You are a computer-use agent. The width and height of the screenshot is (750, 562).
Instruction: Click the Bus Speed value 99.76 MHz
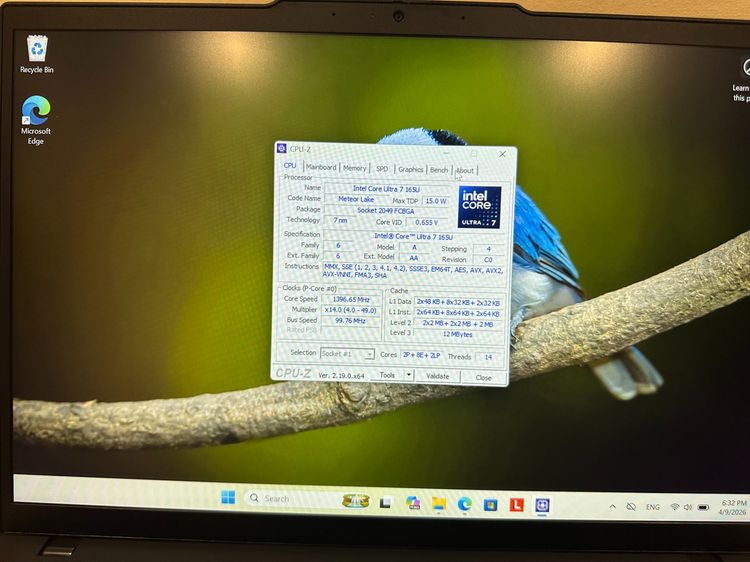351,320
